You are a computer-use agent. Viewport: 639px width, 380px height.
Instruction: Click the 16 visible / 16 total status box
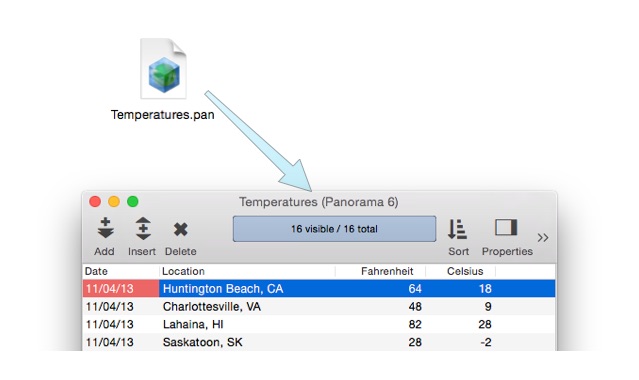coord(334,229)
